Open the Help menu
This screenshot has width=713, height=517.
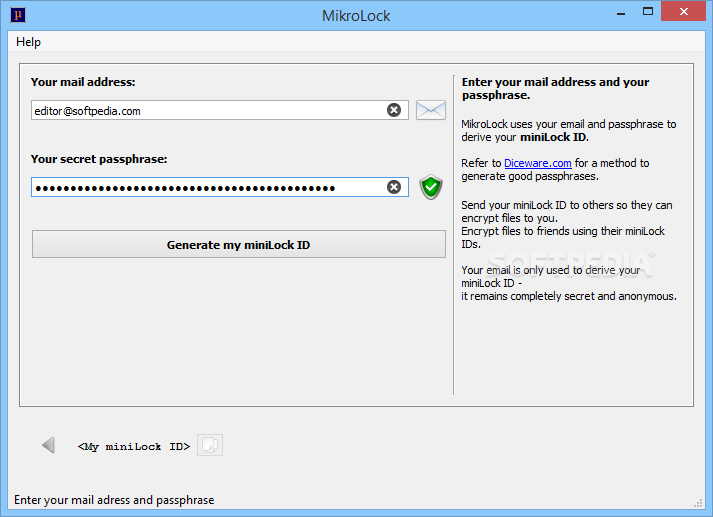coord(28,42)
